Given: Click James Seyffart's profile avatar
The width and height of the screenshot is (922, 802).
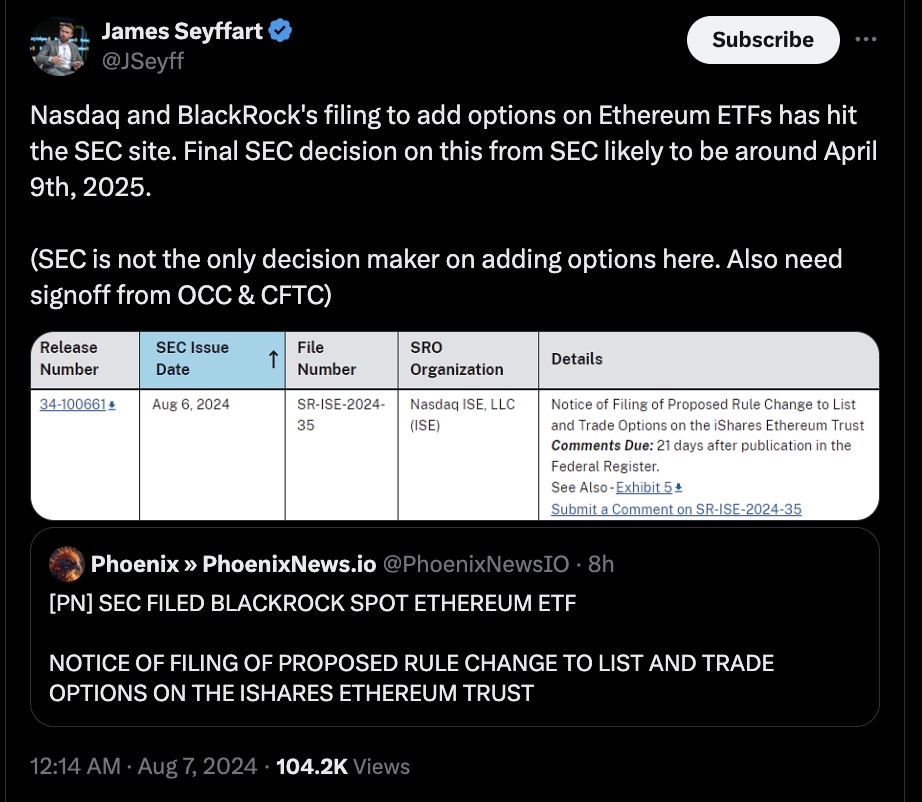Looking at the screenshot, I should pos(62,46).
